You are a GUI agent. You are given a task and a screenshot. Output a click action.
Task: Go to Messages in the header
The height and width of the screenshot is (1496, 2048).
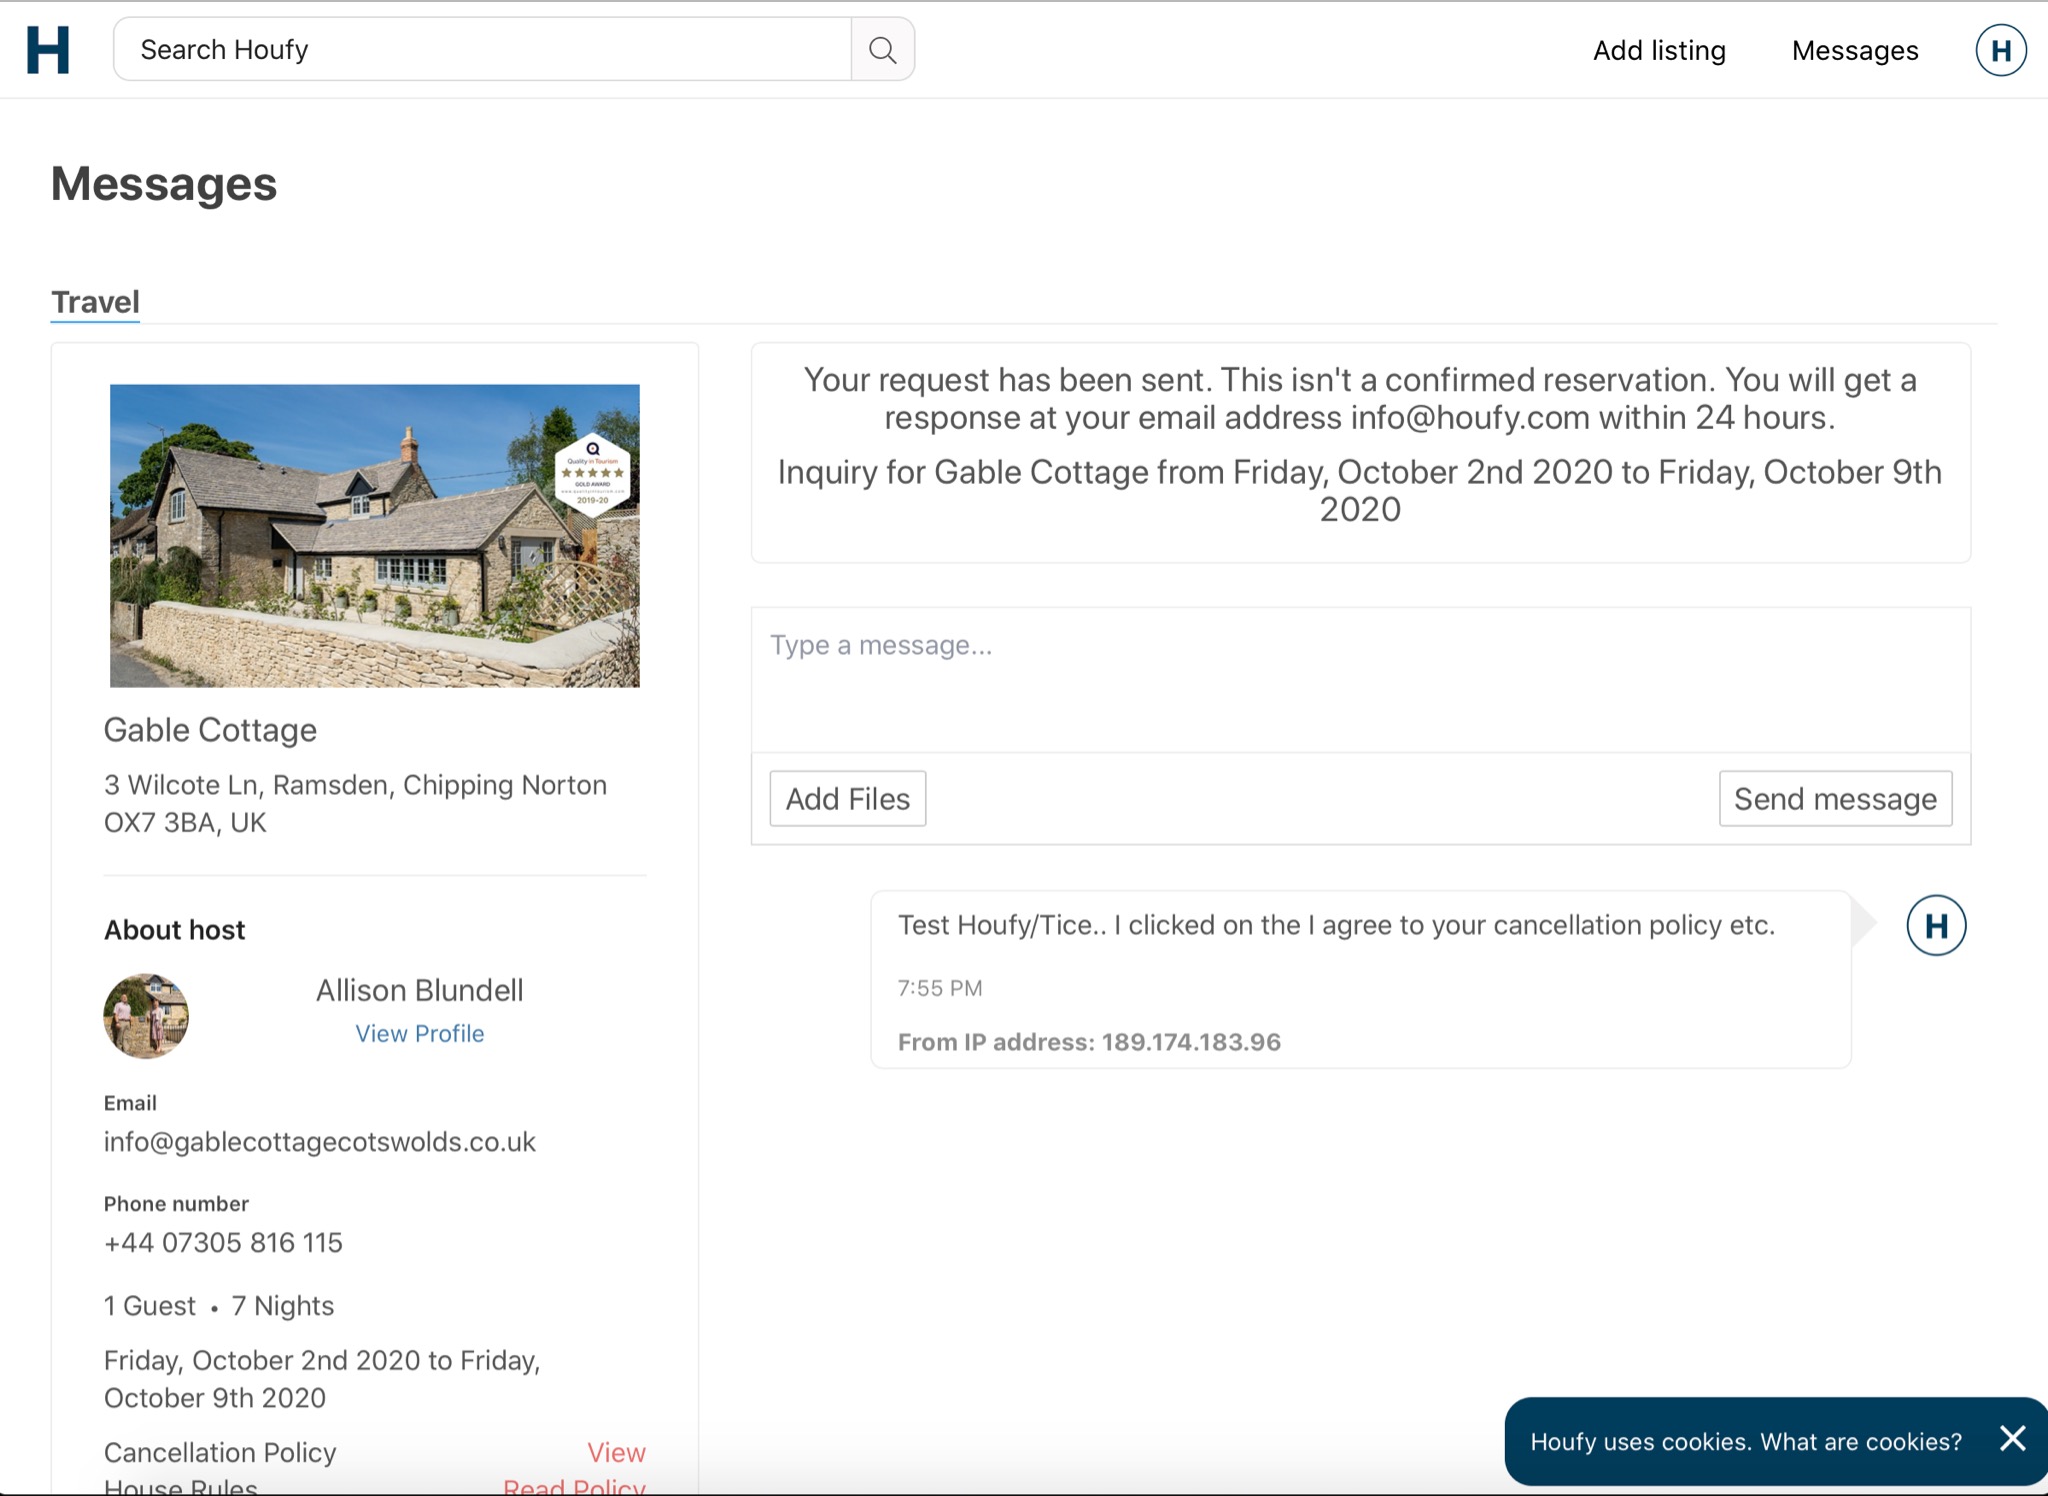point(1854,50)
